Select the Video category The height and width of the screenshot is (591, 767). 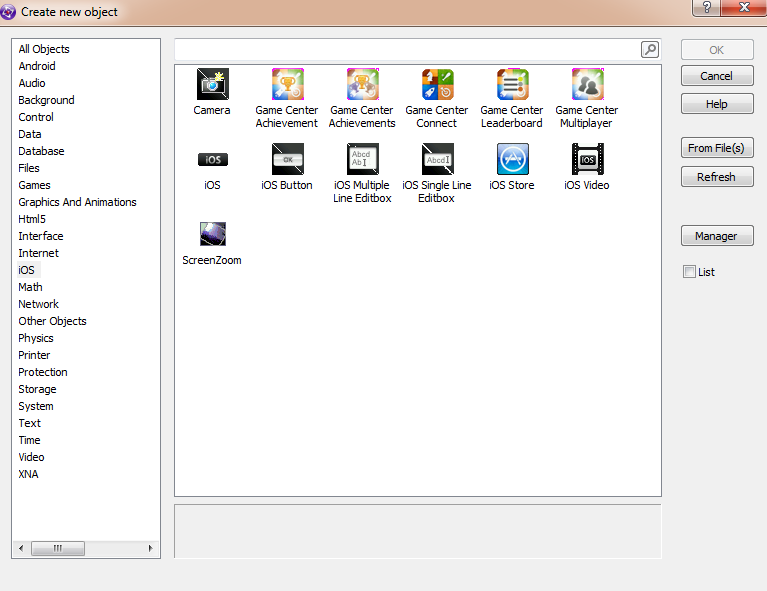31,457
